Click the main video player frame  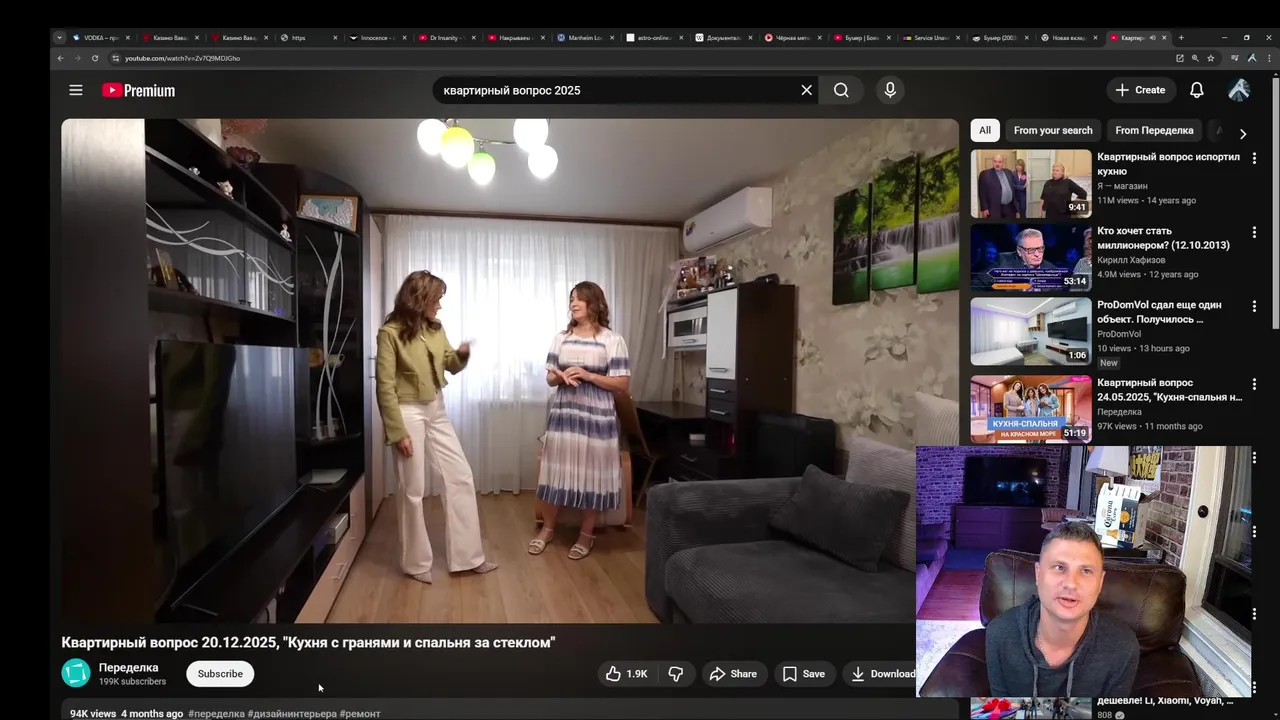coord(510,371)
